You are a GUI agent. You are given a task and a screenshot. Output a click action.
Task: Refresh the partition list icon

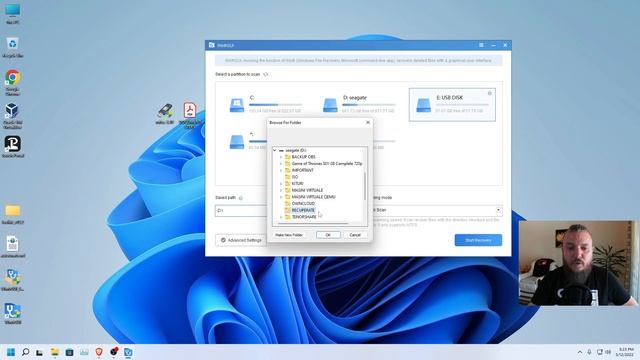[x=266, y=74]
